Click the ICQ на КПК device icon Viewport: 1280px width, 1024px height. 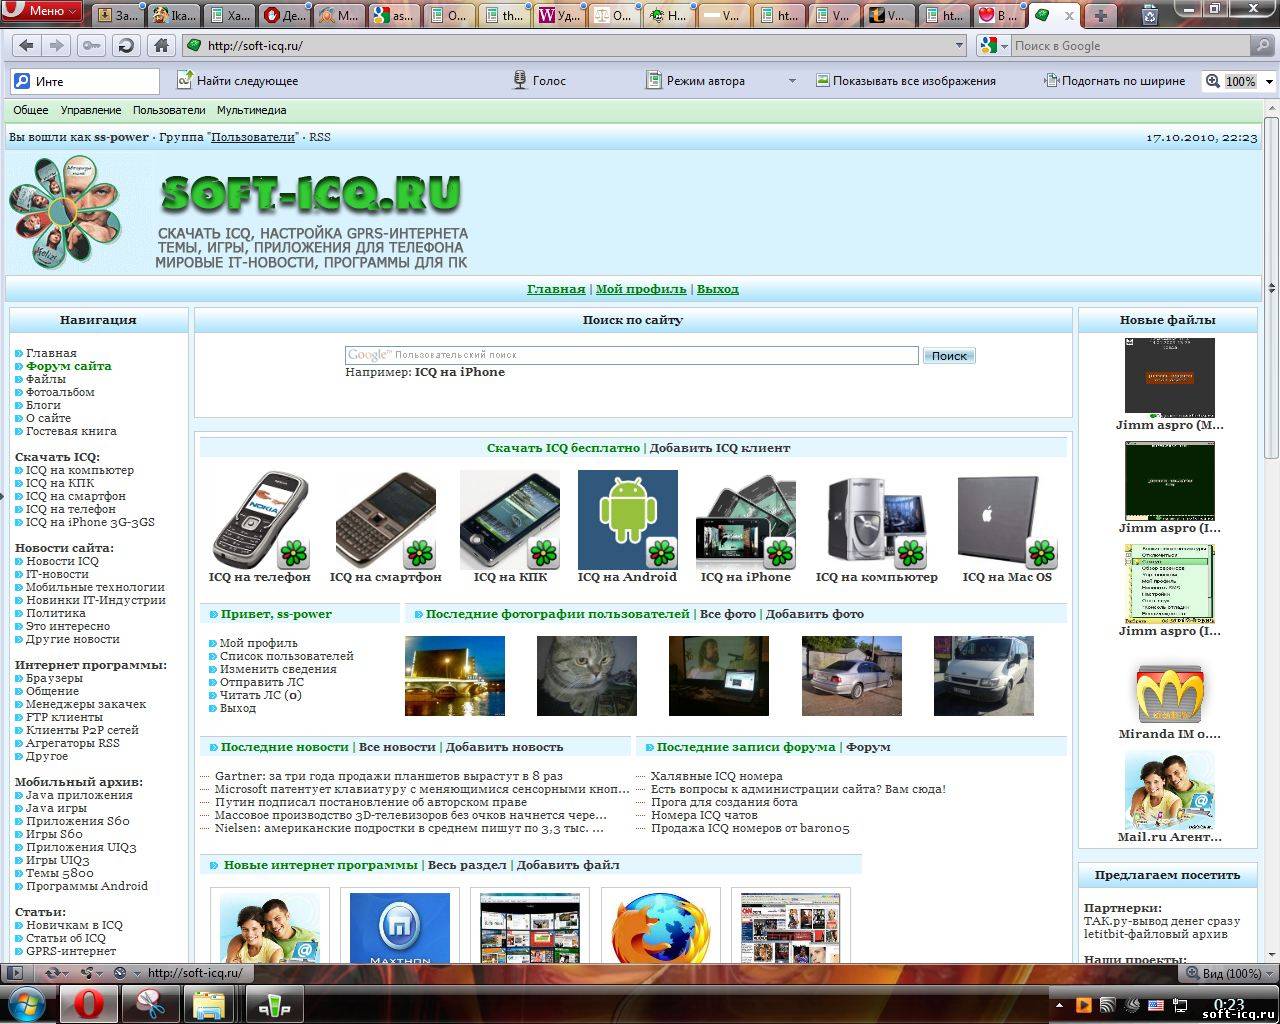(x=510, y=520)
